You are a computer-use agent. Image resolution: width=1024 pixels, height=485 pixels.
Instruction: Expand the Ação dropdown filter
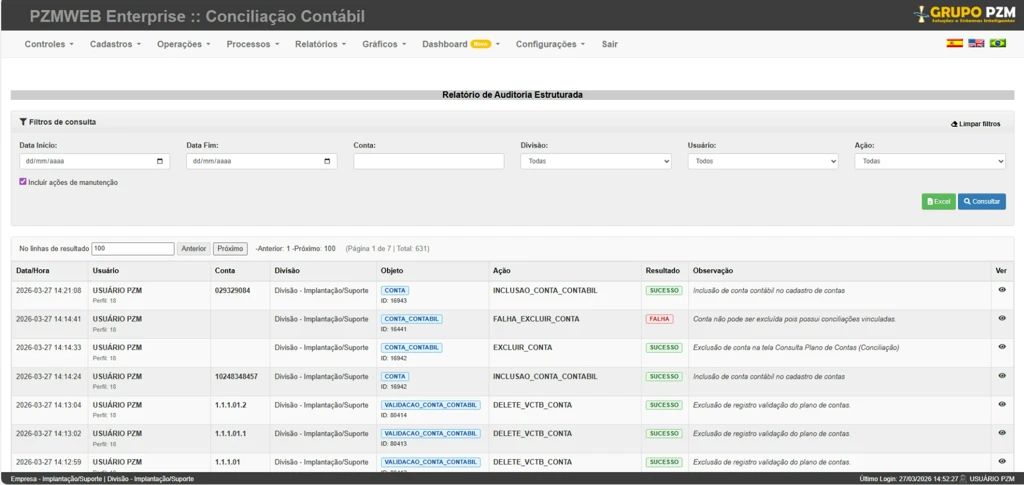[x=929, y=161]
